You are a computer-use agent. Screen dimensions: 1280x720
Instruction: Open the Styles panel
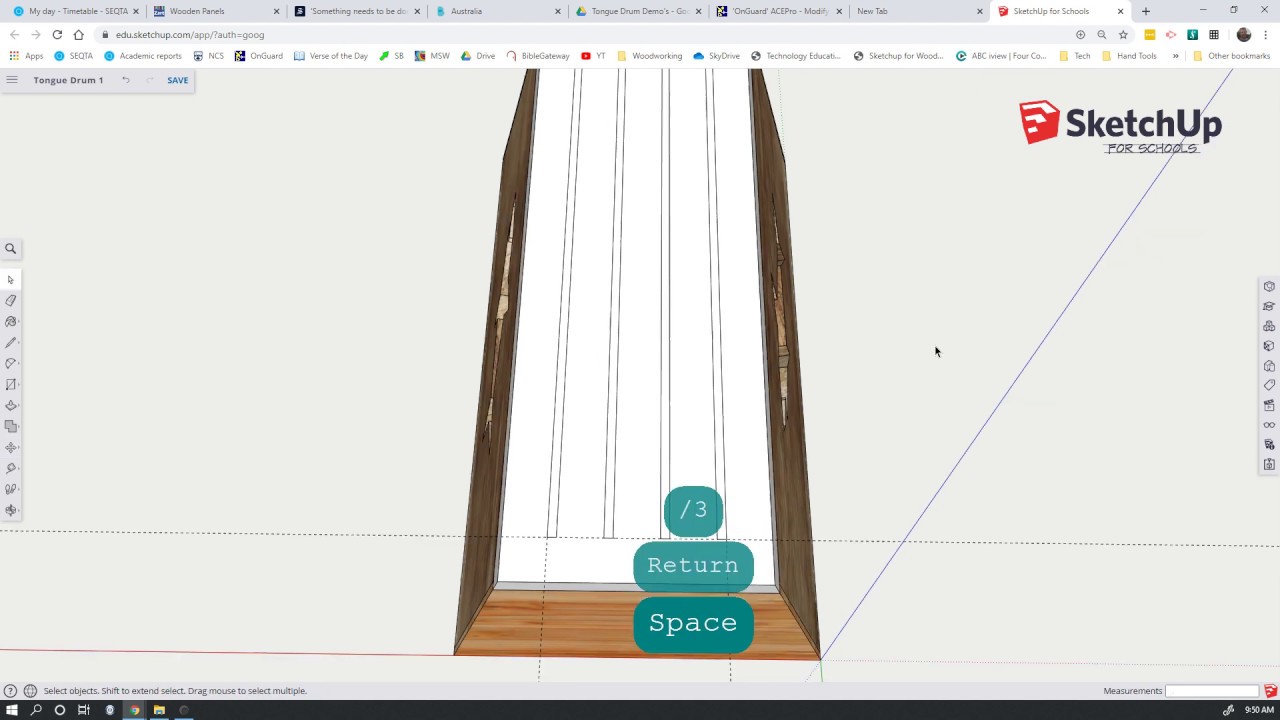pyautogui.click(x=1269, y=366)
